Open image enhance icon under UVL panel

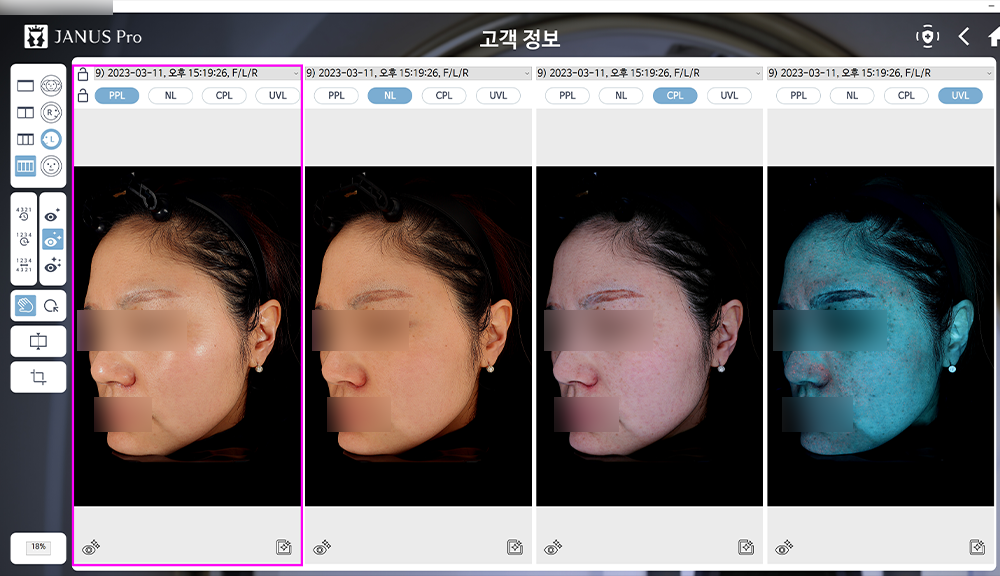(977, 547)
